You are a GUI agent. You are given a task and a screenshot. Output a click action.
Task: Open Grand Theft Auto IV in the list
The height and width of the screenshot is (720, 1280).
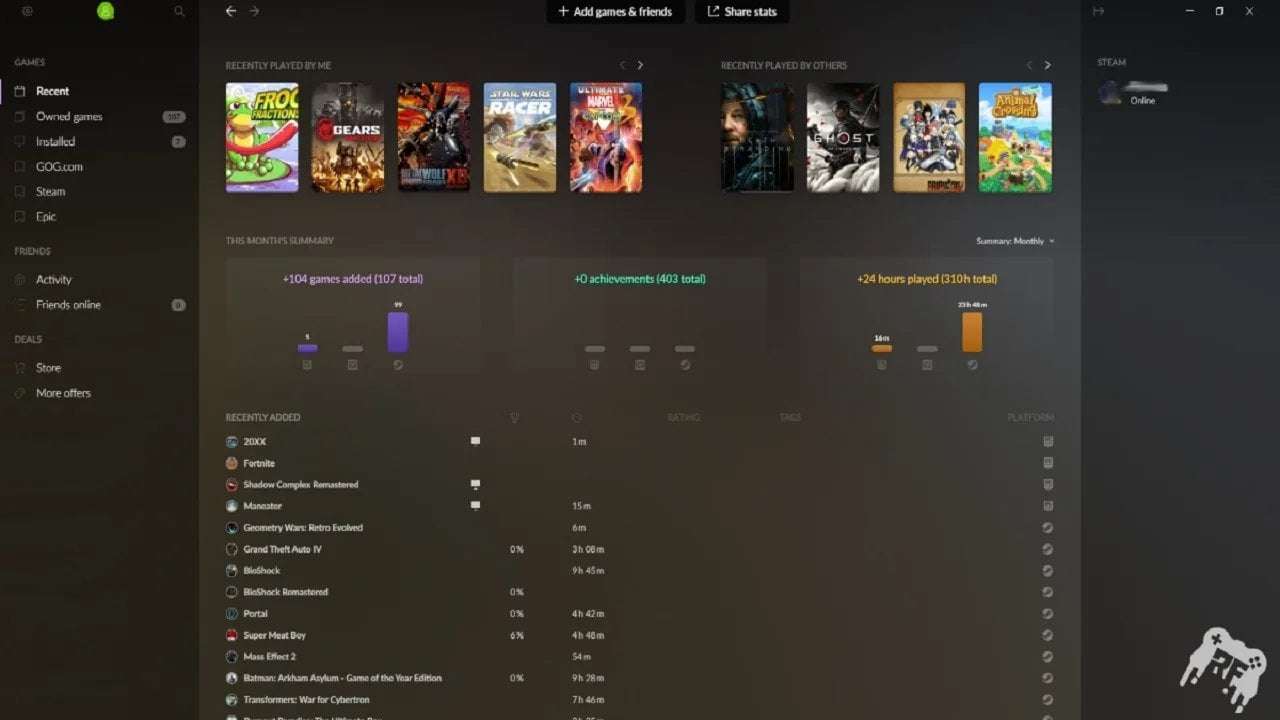tap(283, 550)
